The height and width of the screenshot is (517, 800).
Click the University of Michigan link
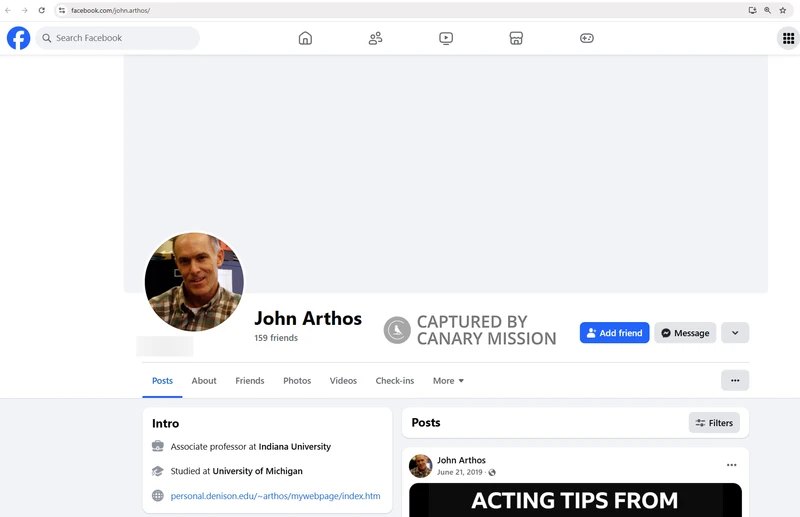pyautogui.click(x=257, y=471)
